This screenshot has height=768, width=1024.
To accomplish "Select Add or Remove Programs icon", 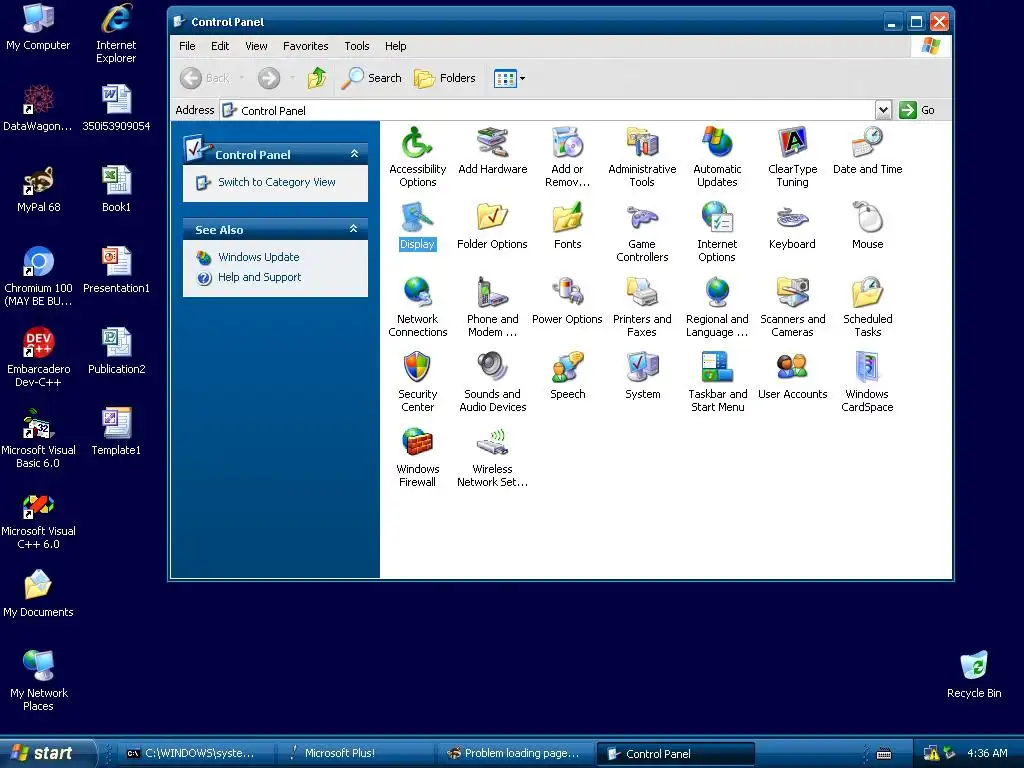I will pyautogui.click(x=568, y=157).
